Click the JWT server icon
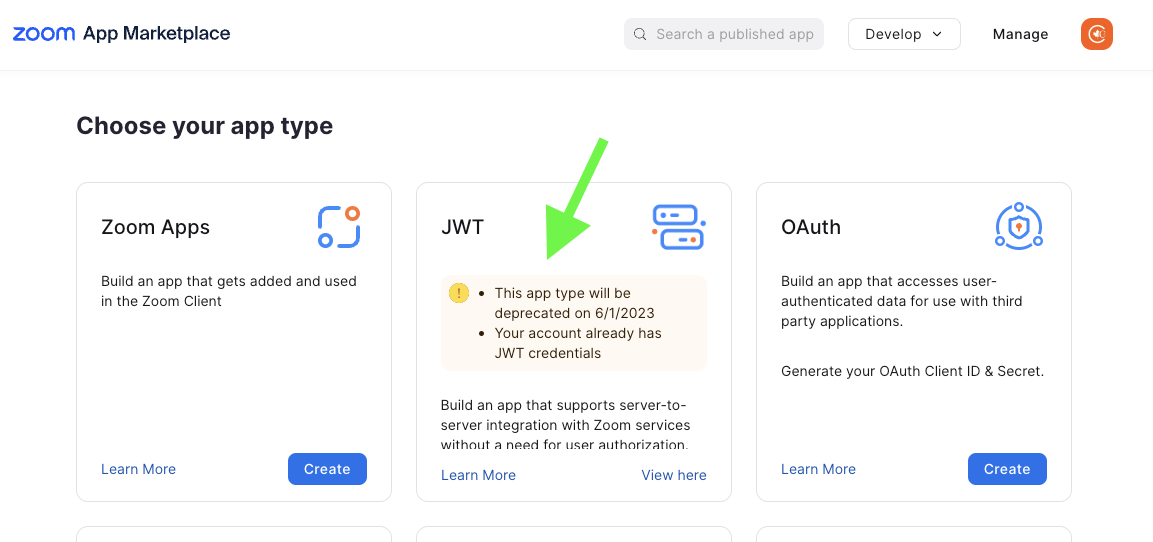1153x542 pixels. [679, 227]
